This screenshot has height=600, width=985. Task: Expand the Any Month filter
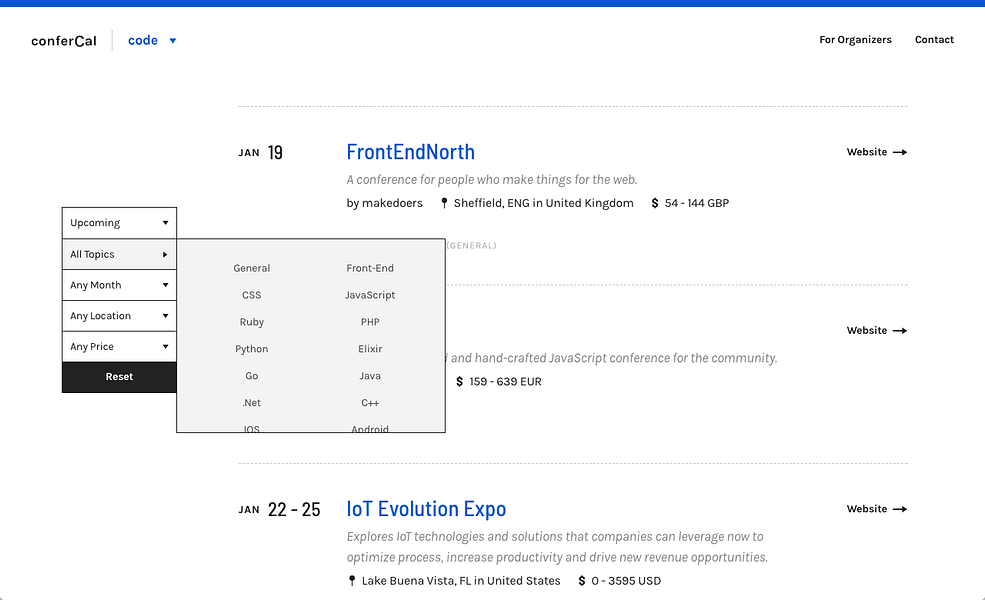pyautogui.click(x=119, y=285)
